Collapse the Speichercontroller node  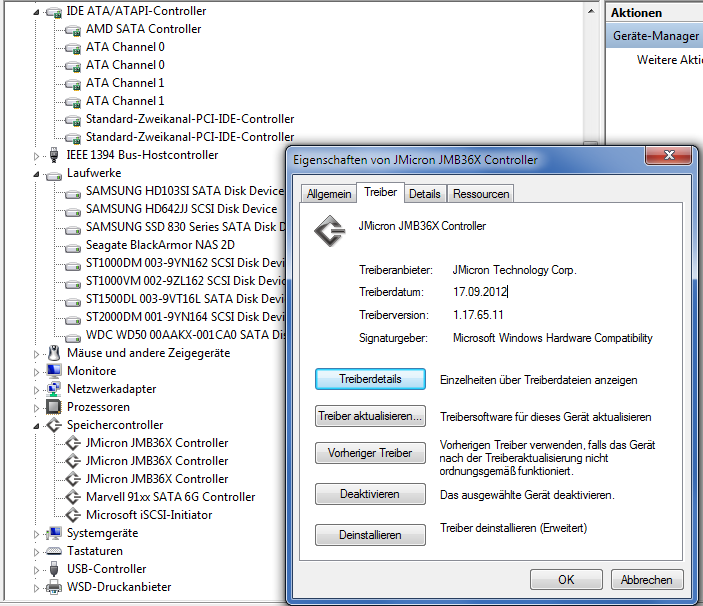36,426
